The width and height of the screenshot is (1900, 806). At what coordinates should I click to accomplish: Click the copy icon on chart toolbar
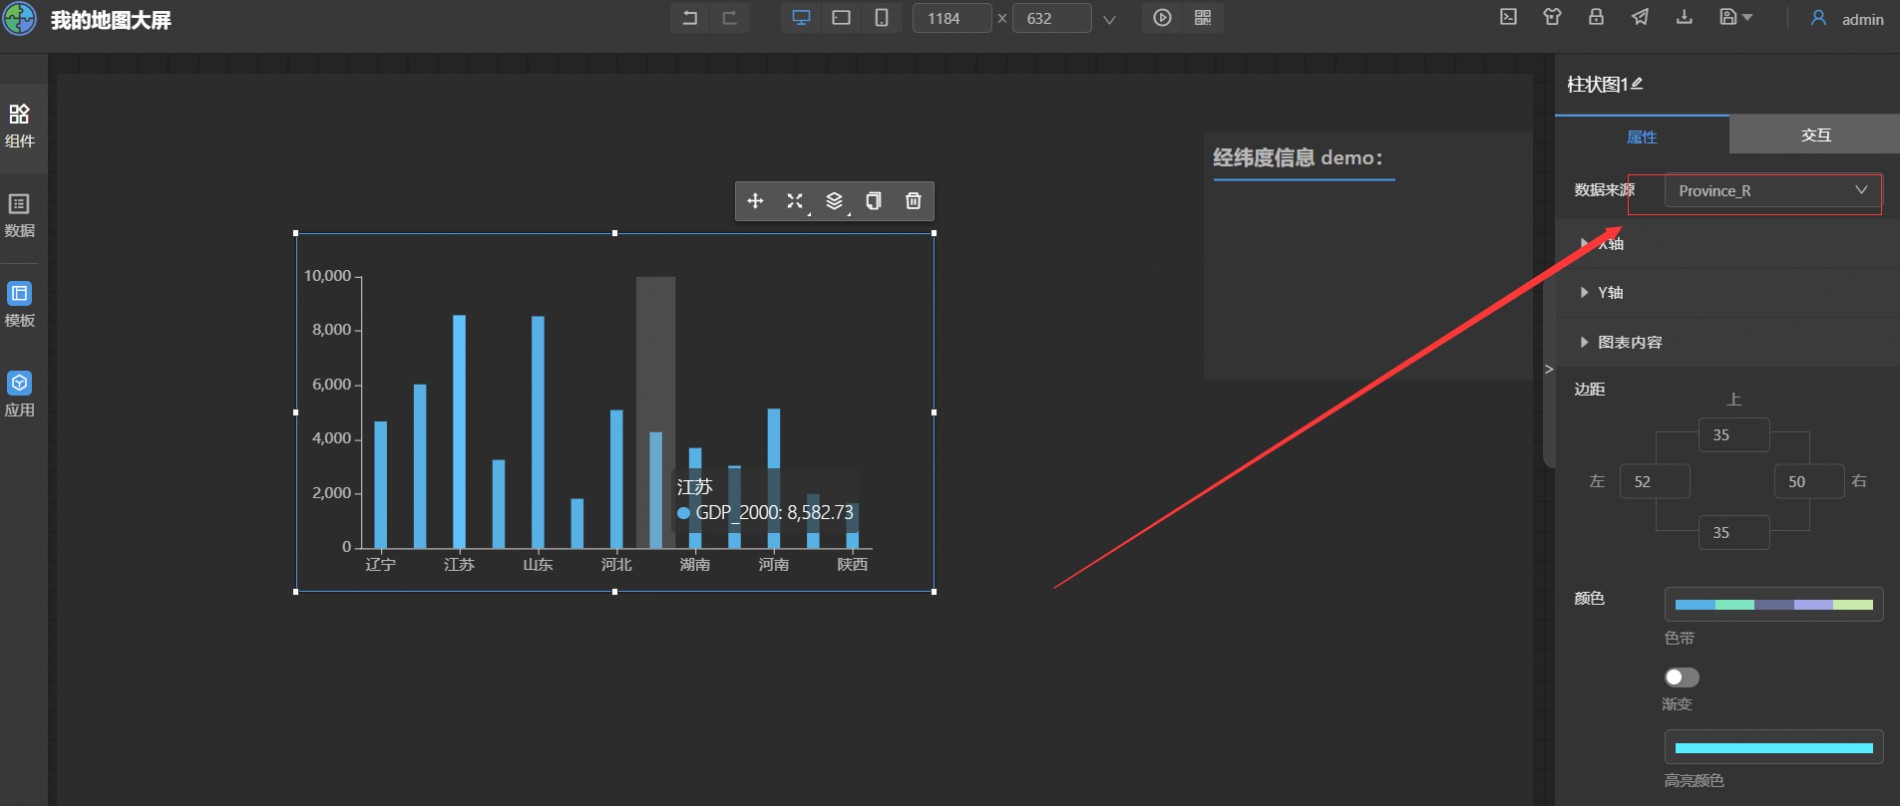[x=873, y=201]
